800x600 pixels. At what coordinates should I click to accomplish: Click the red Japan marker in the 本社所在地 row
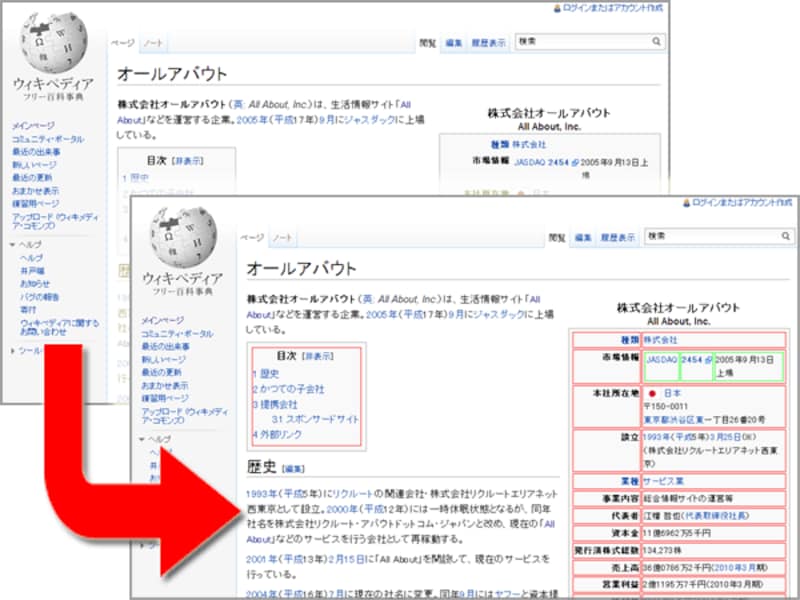pos(652,394)
